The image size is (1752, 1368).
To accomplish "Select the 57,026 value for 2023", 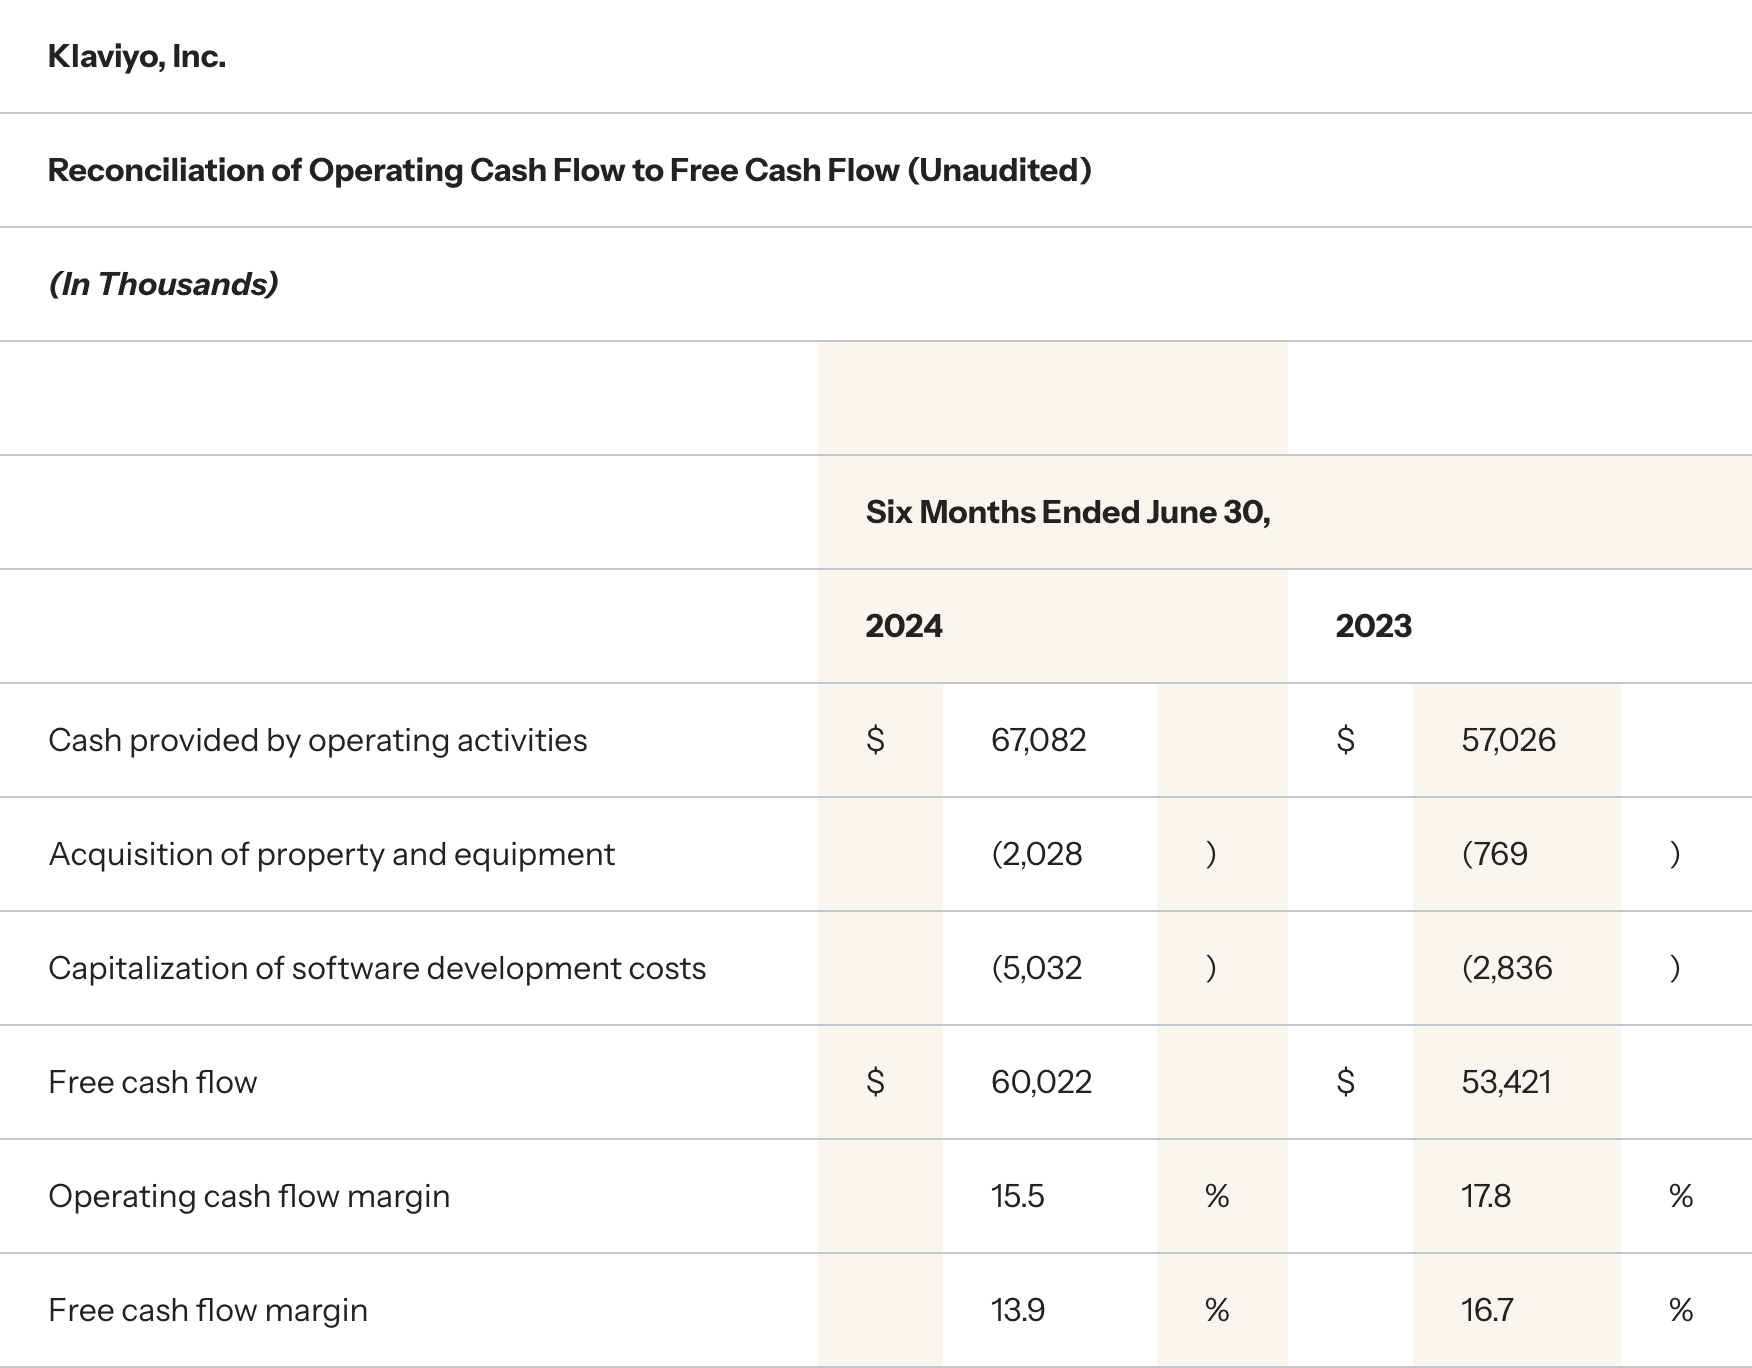I will click(1508, 740).
